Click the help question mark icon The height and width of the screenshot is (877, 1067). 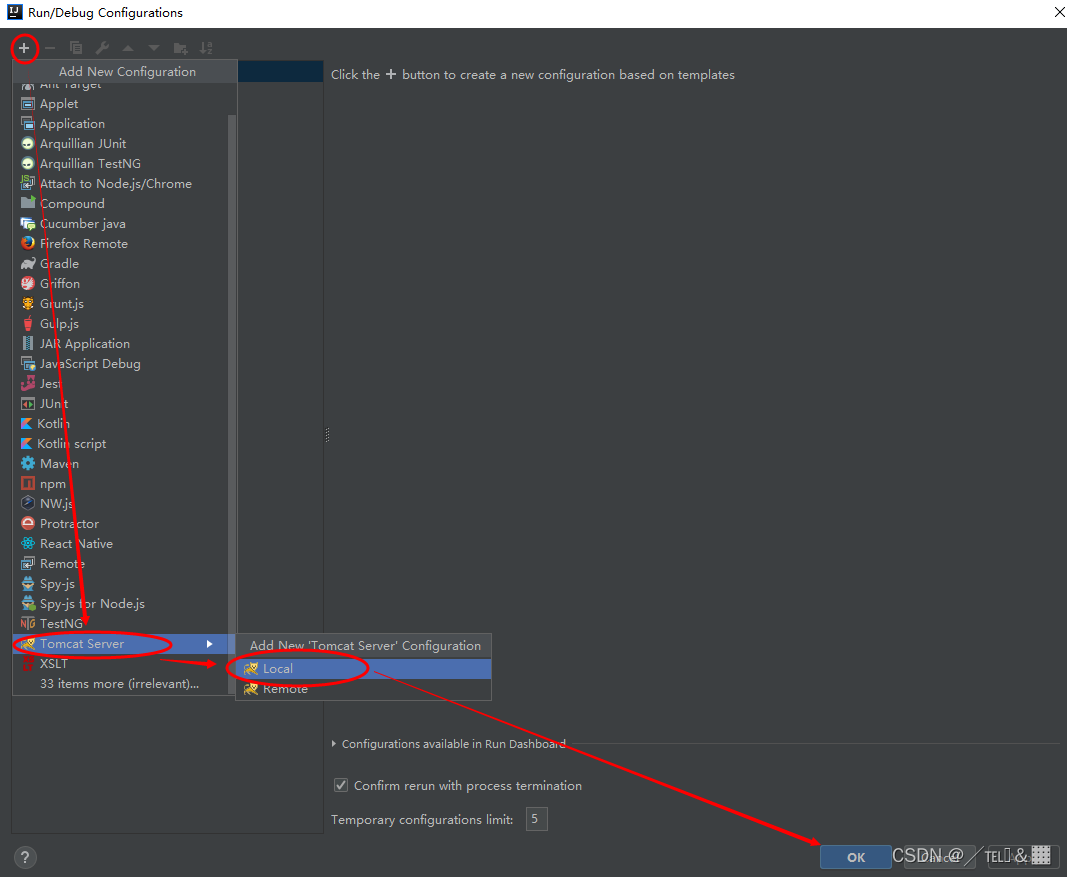pos(24,857)
